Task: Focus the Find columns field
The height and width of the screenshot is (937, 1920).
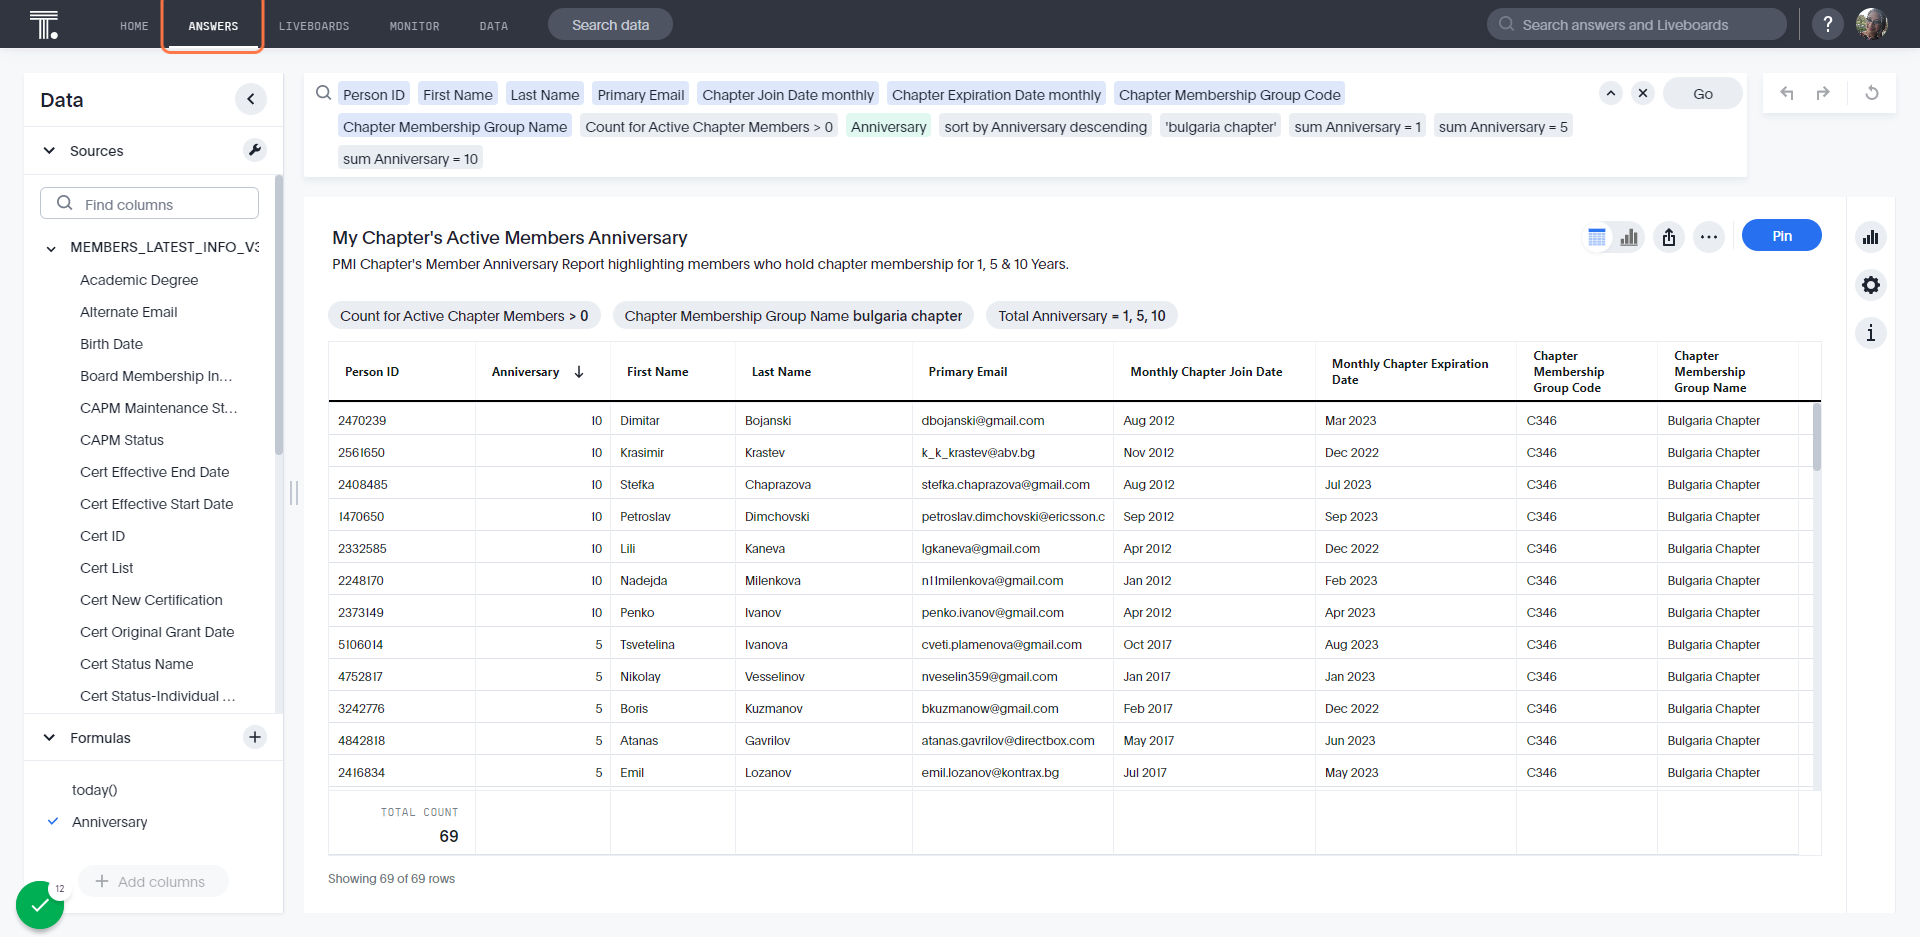Action: [x=150, y=203]
